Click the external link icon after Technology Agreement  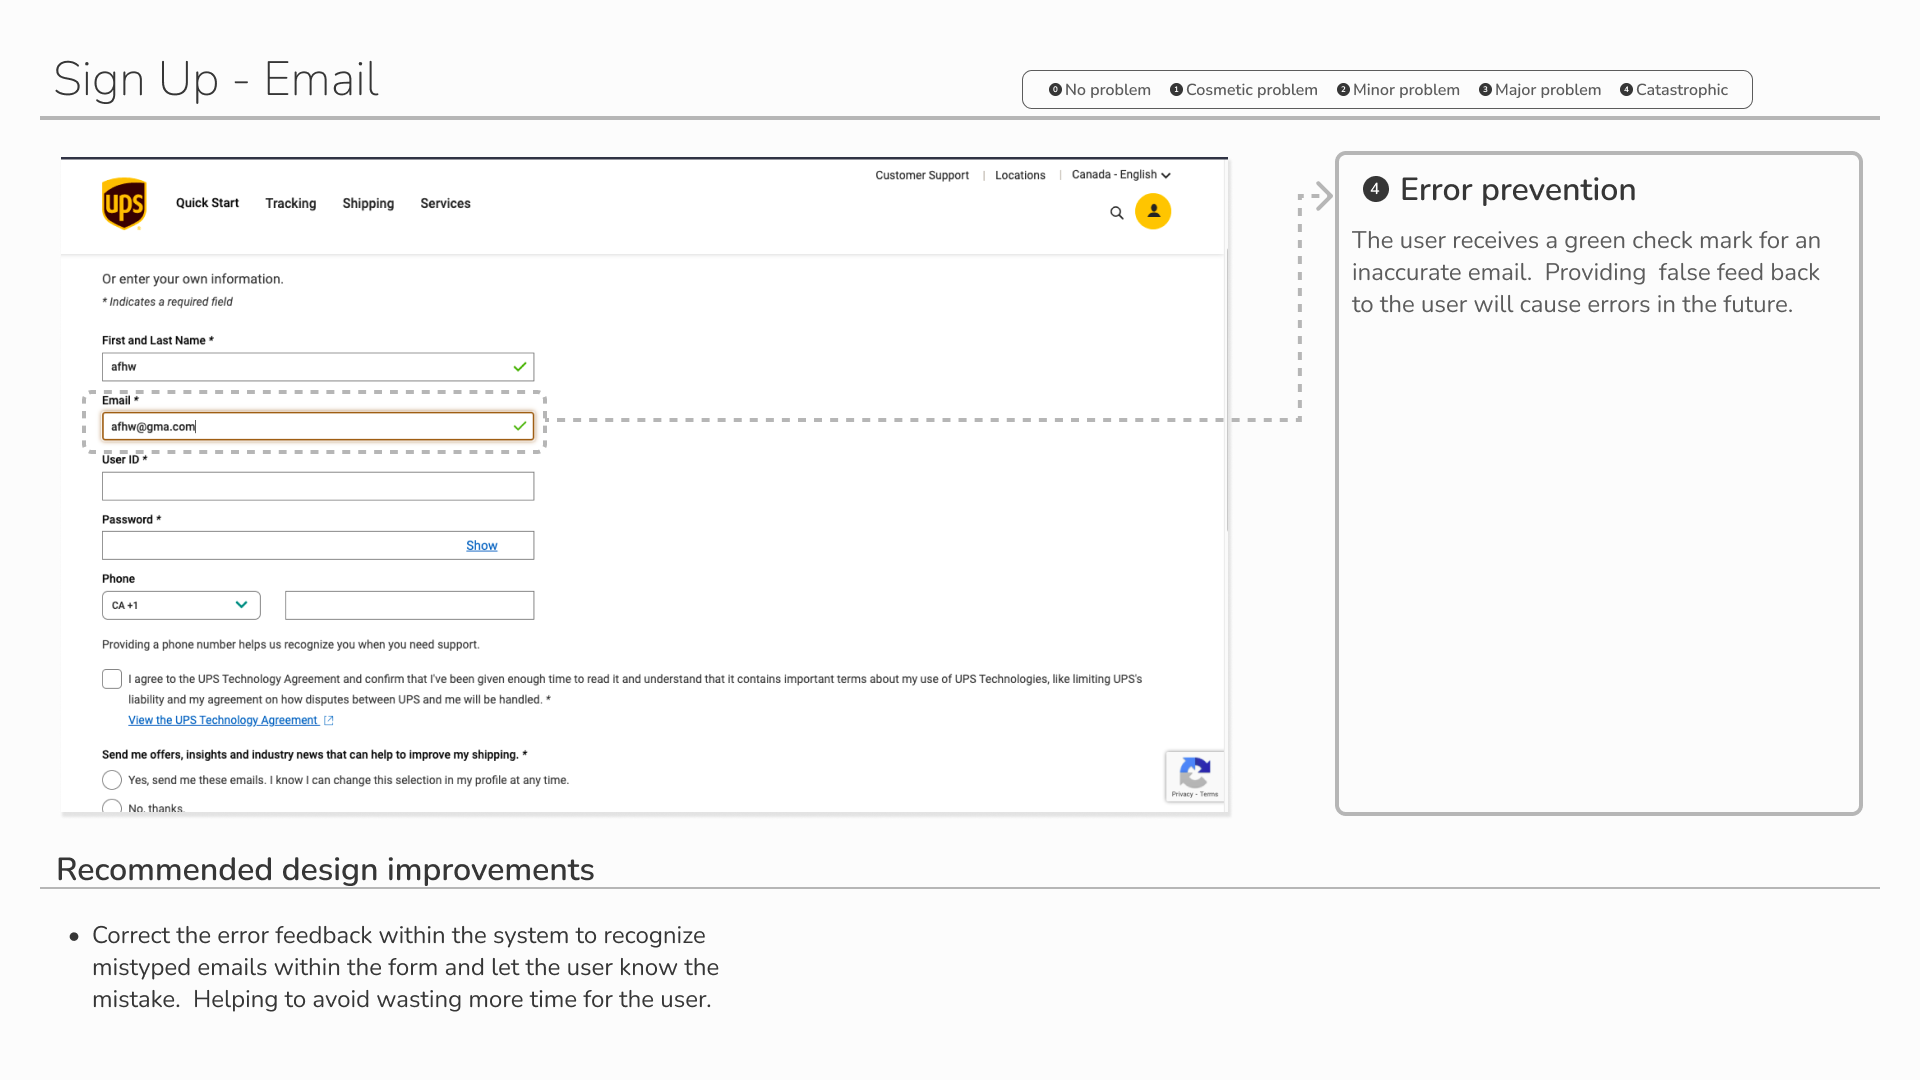(x=328, y=720)
